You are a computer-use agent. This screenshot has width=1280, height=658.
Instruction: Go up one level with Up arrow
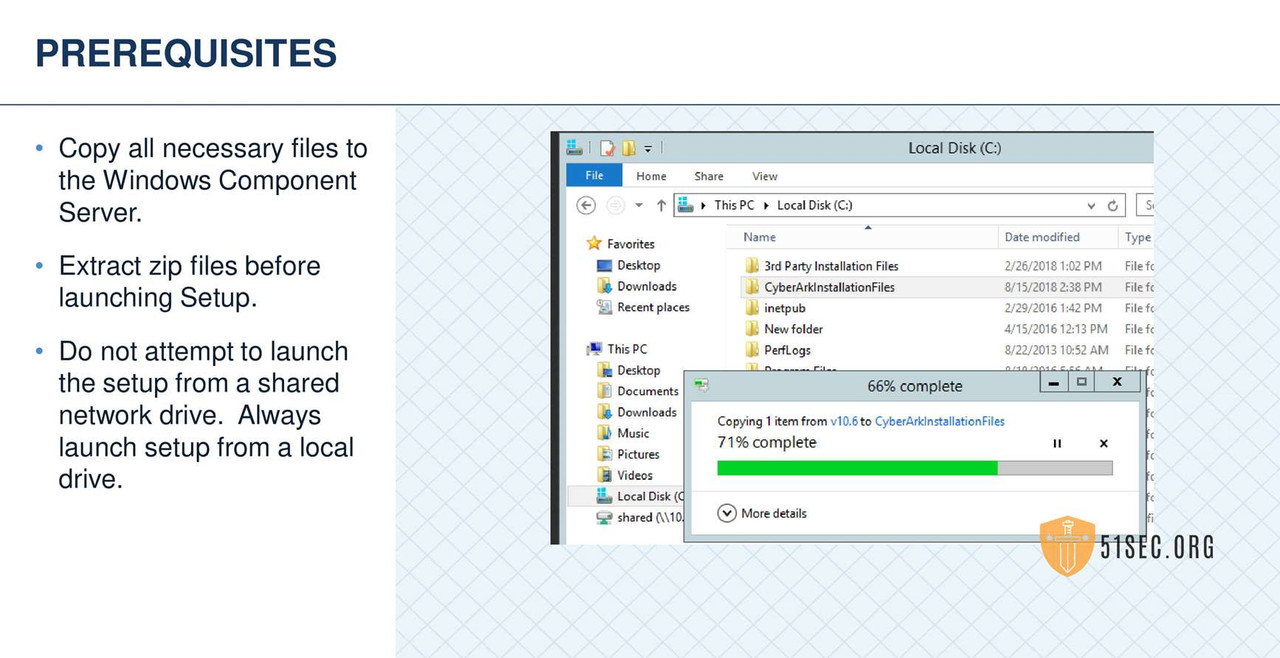point(661,205)
